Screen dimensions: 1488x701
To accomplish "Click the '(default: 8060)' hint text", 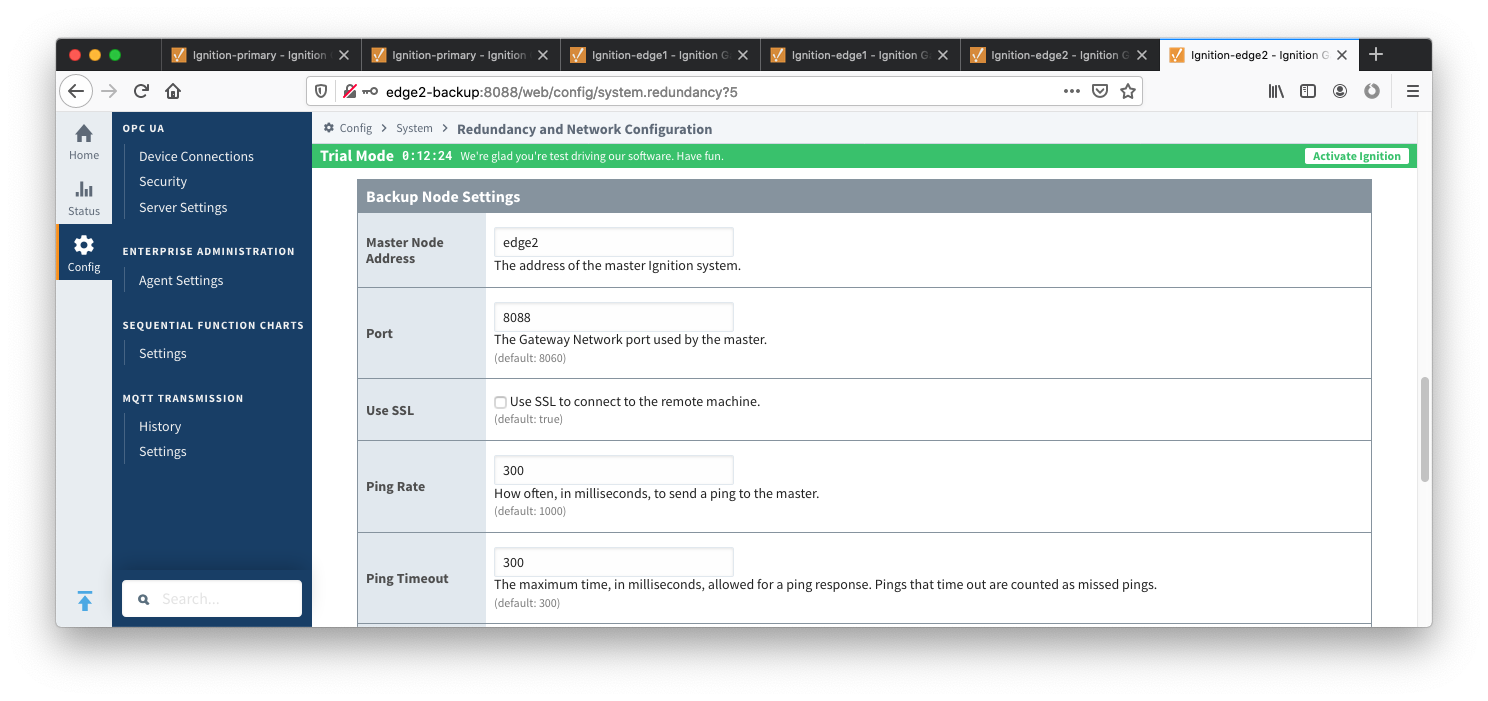I will [x=530, y=357].
